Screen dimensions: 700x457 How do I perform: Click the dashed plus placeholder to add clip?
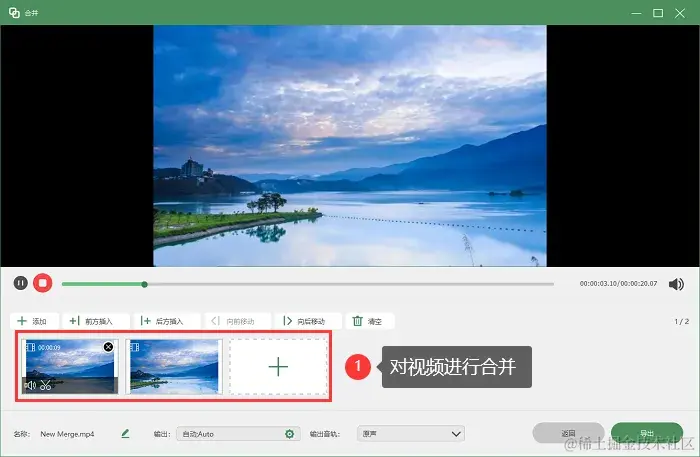click(278, 366)
